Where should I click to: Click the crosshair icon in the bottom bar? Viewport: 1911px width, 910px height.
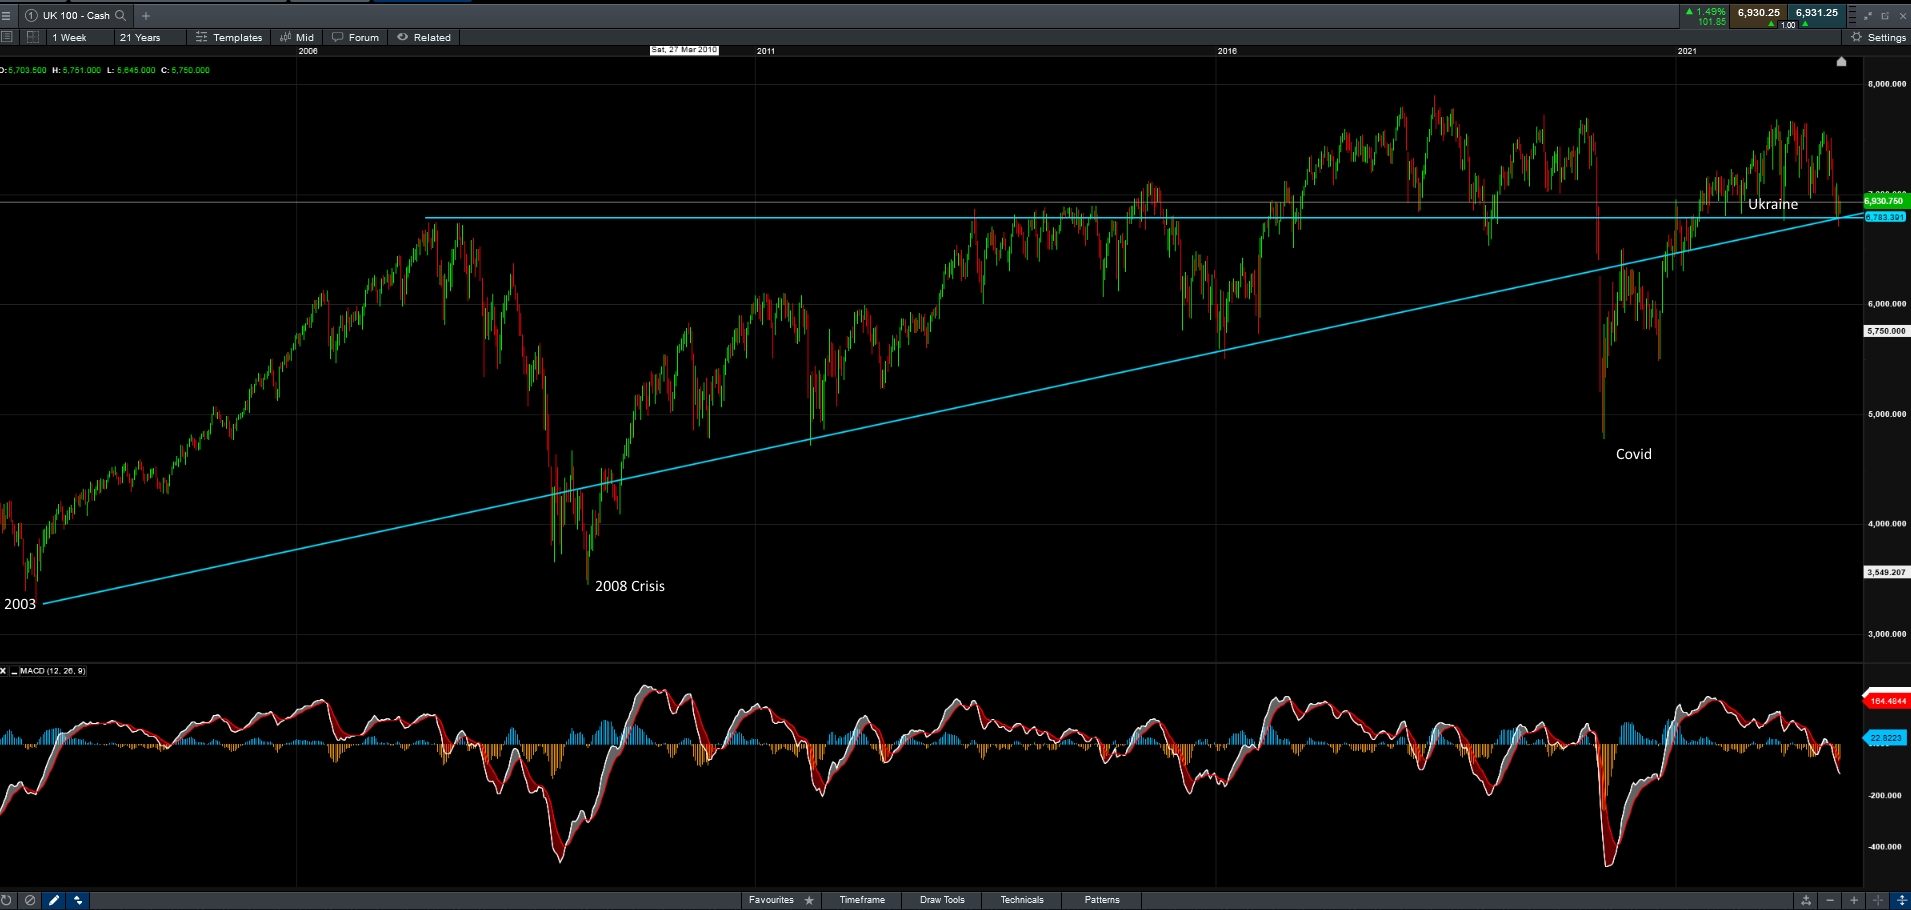[1878, 900]
